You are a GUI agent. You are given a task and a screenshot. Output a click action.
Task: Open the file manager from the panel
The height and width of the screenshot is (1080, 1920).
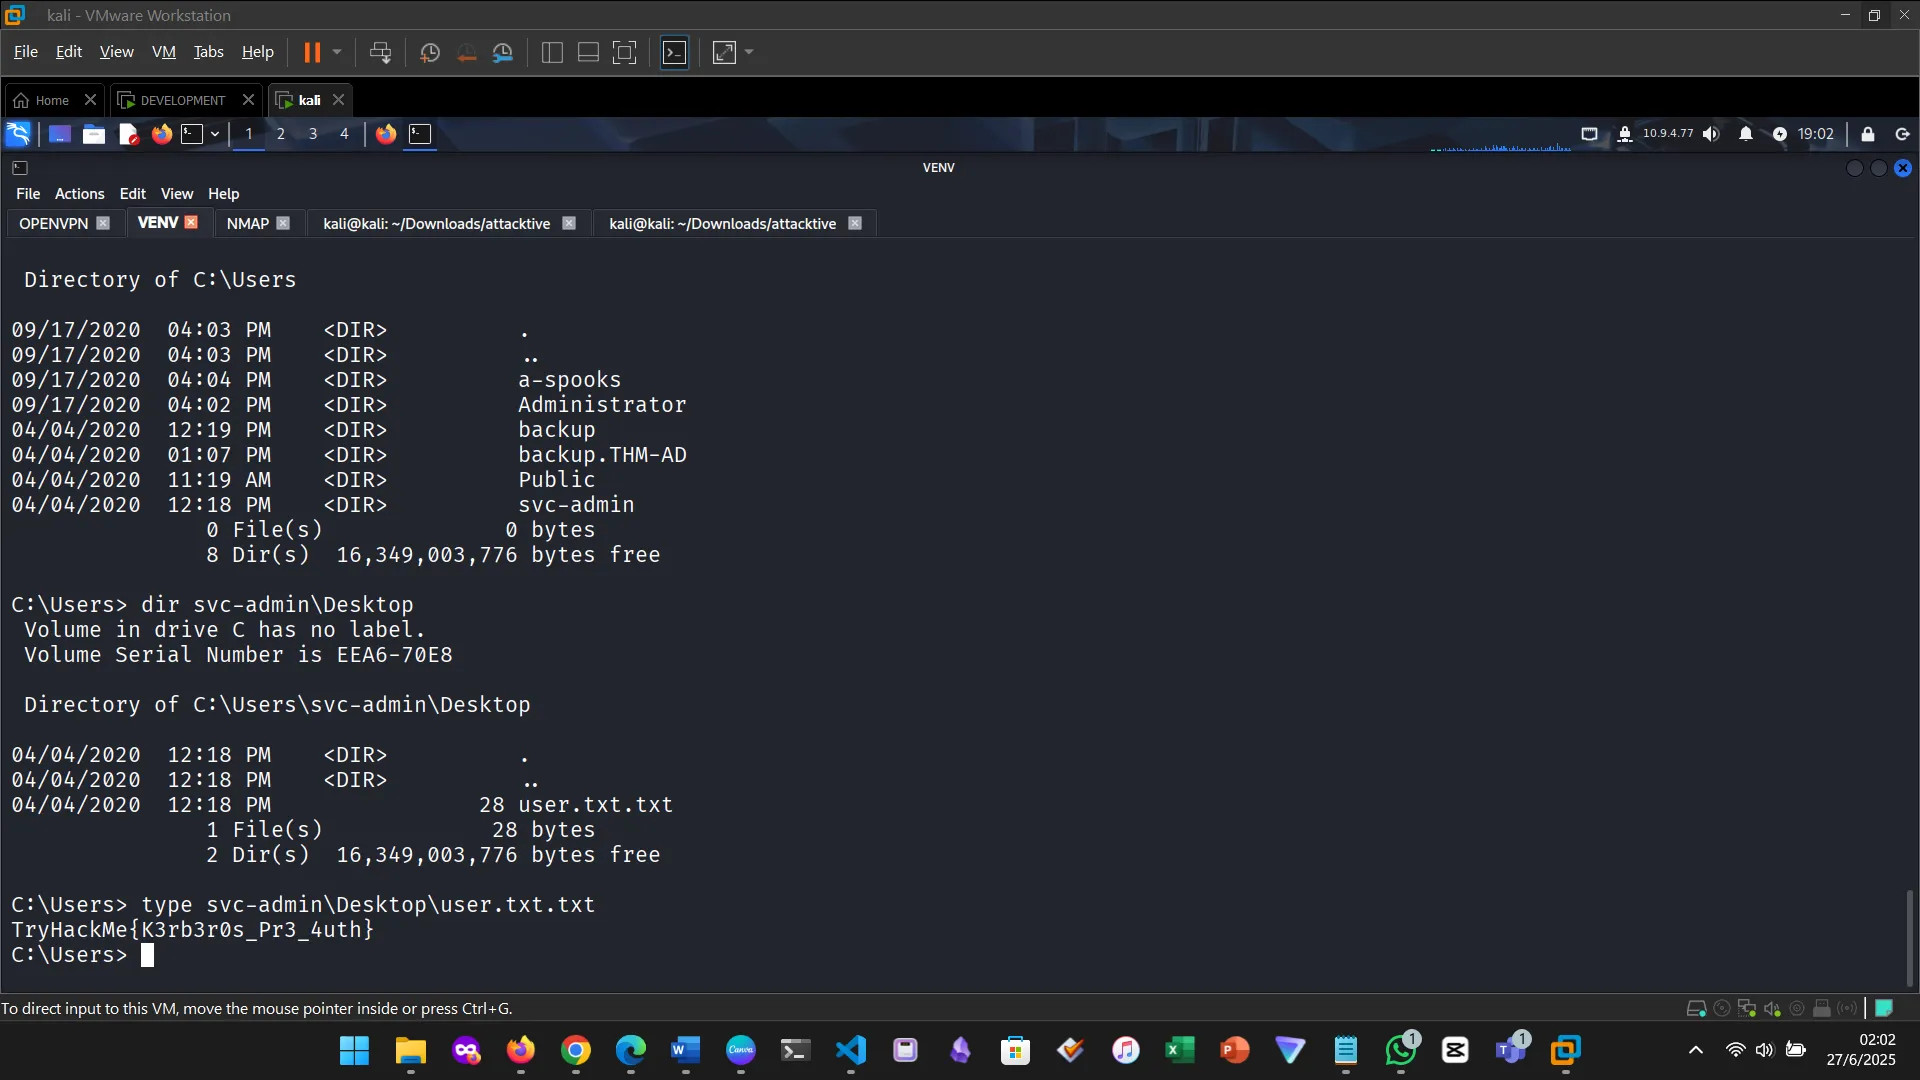click(93, 134)
